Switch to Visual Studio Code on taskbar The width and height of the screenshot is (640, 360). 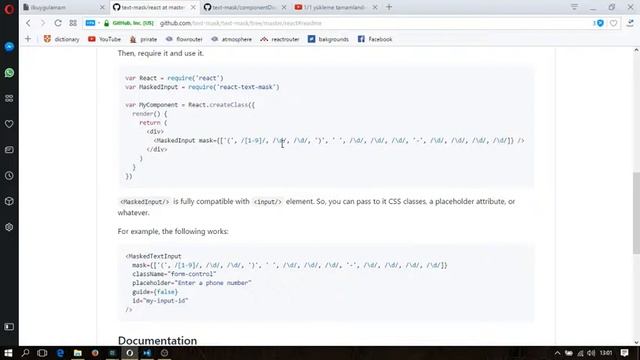pyautogui.click(x=147, y=353)
